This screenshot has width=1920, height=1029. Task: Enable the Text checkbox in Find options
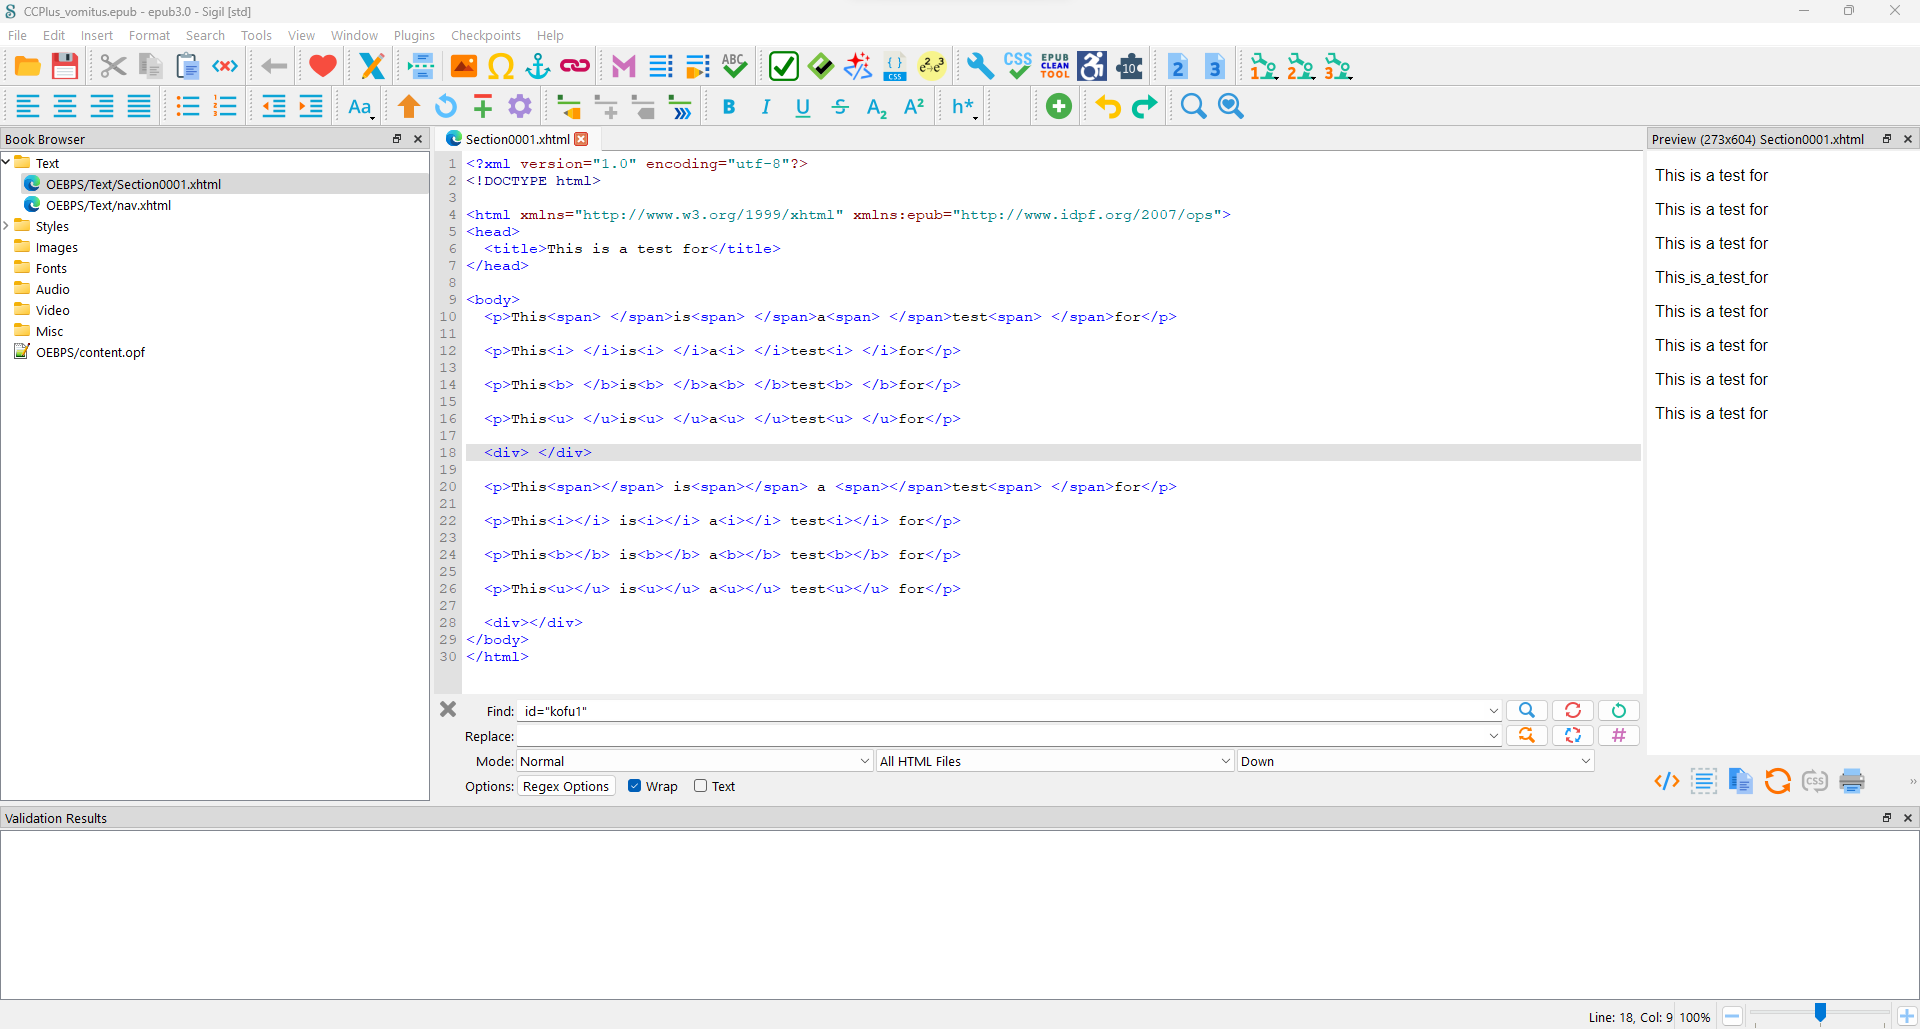click(700, 786)
